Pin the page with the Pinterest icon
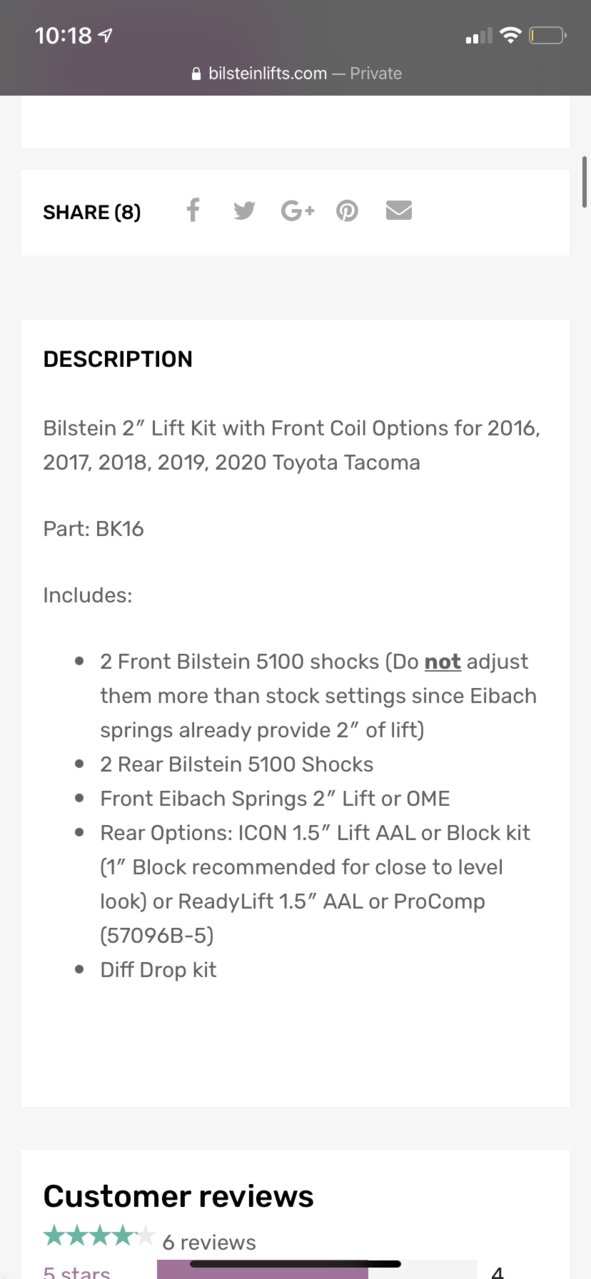 pyautogui.click(x=347, y=211)
